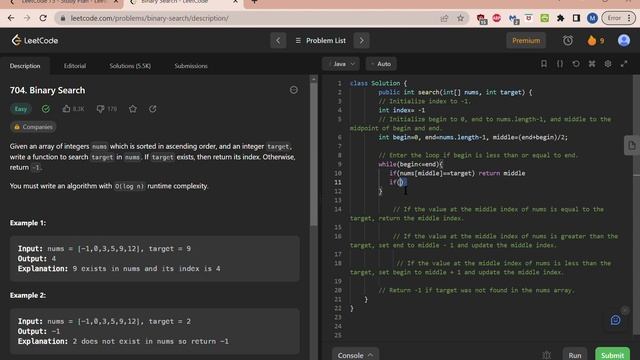640x360 pixels.
Task: Click the browser forward arrow
Action: click(x=27, y=18)
